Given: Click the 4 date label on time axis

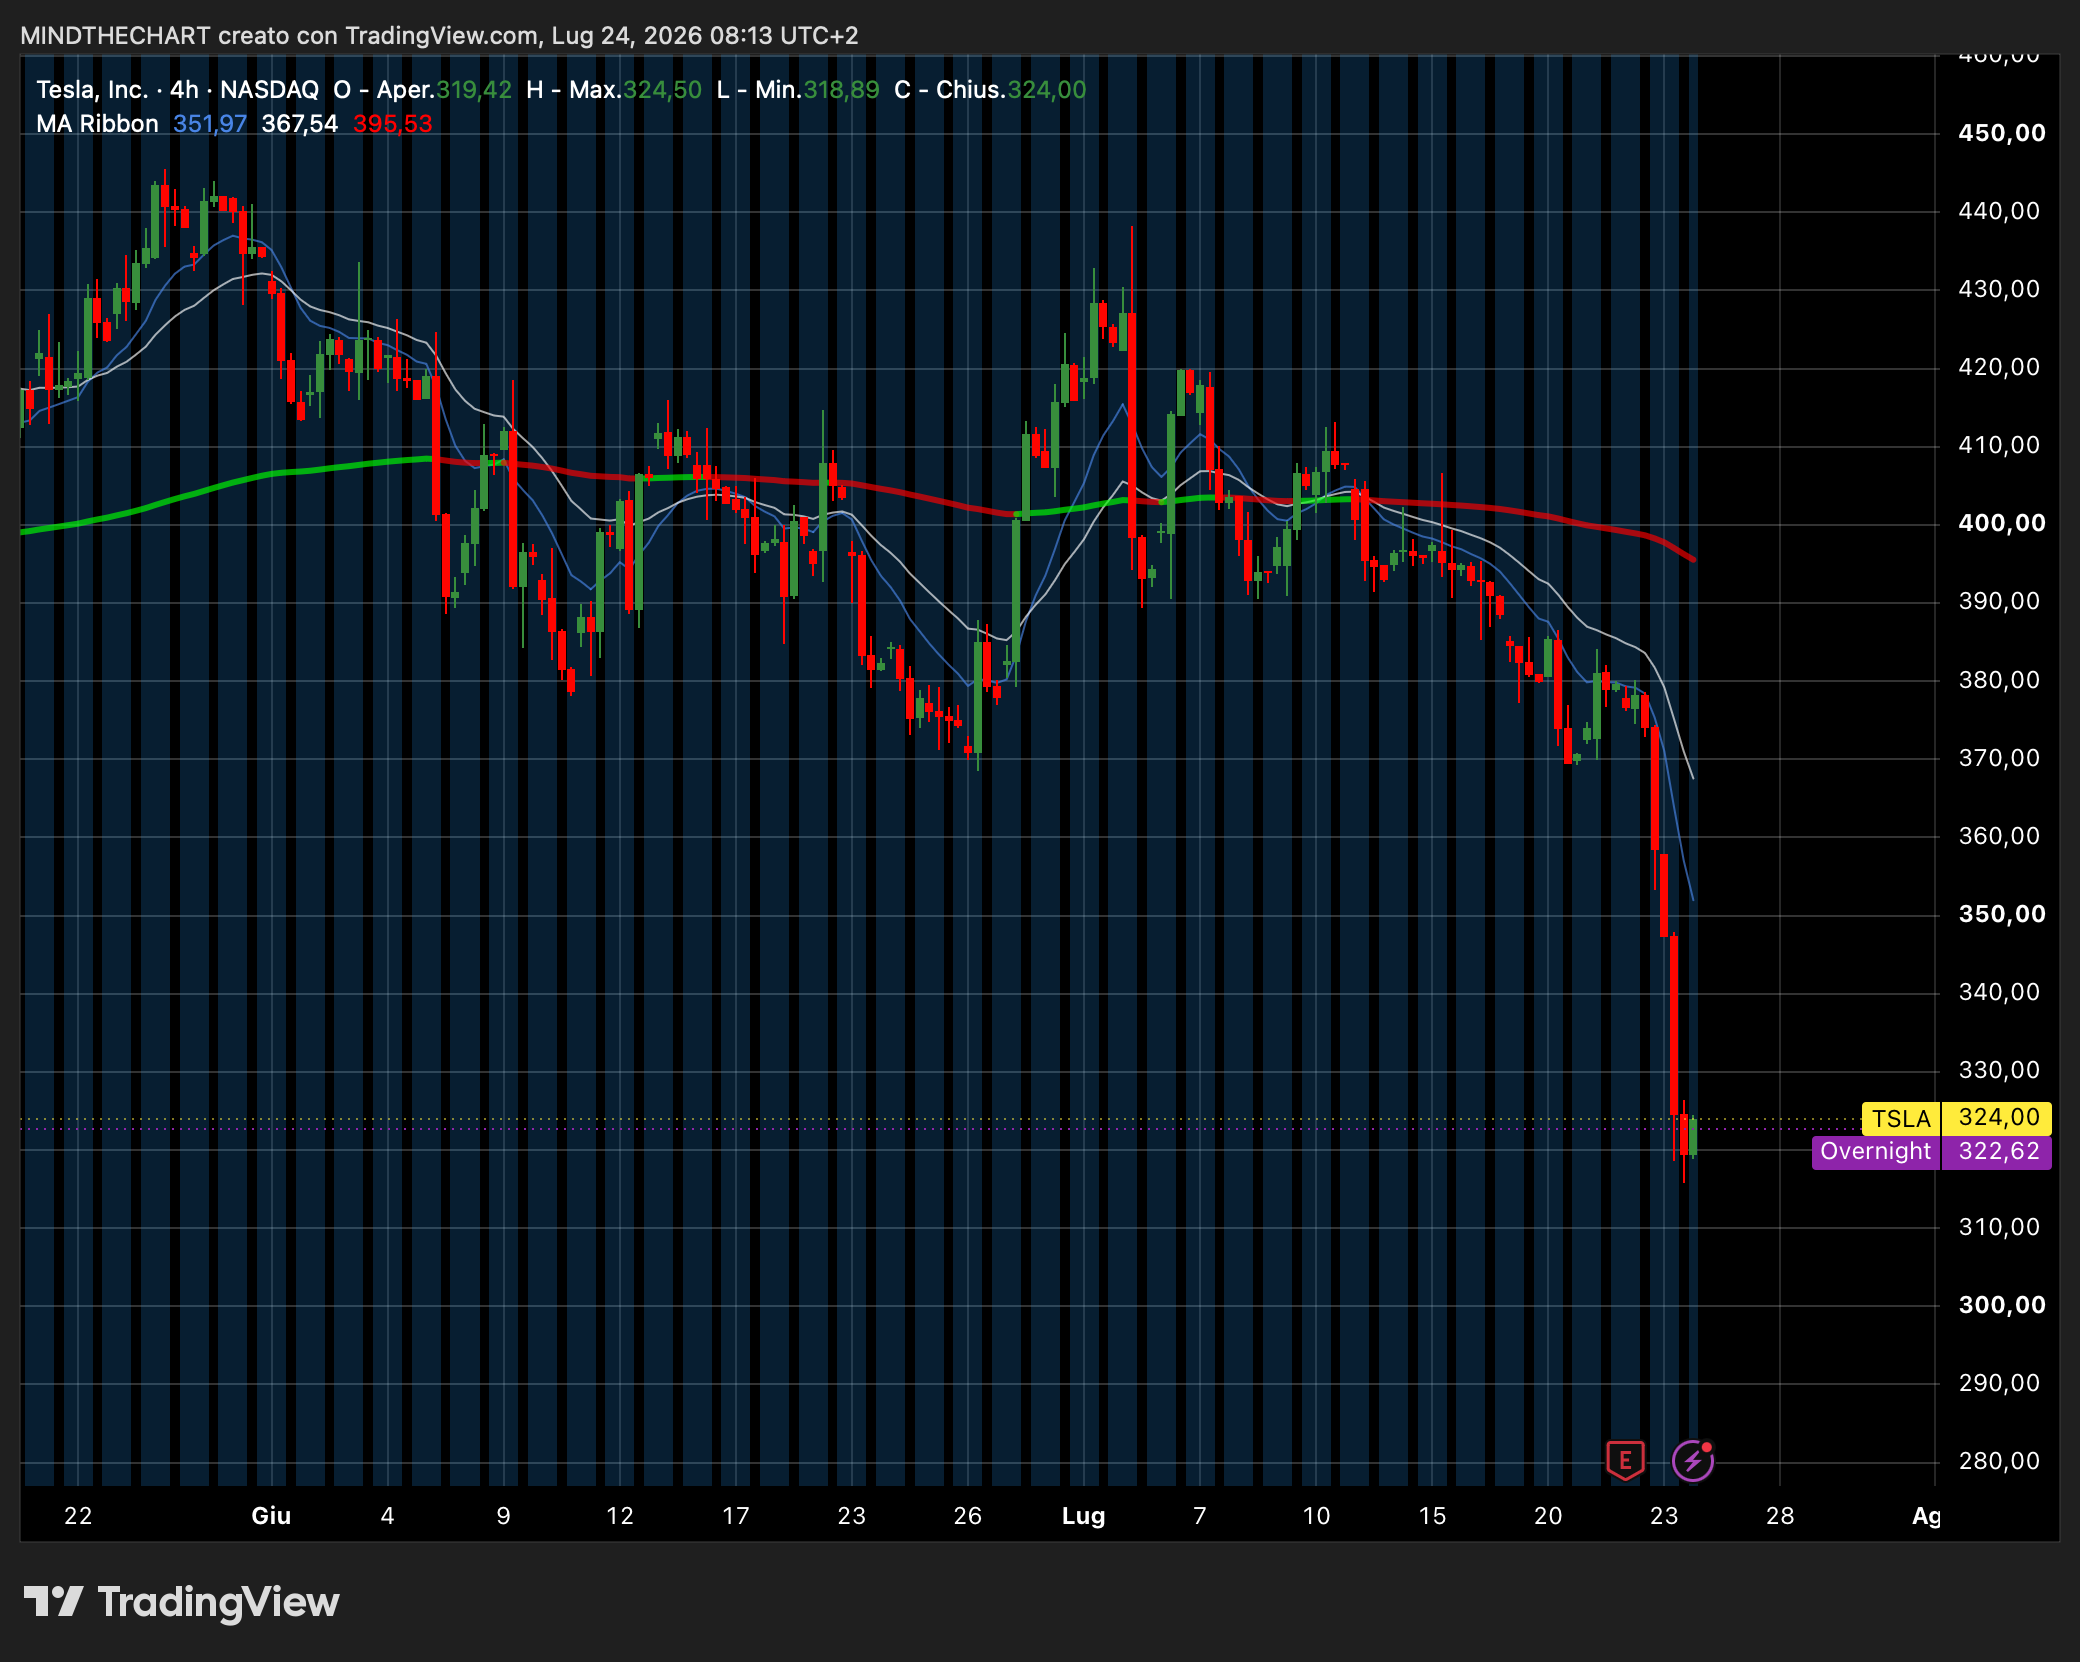Looking at the screenshot, I should [x=387, y=1516].
